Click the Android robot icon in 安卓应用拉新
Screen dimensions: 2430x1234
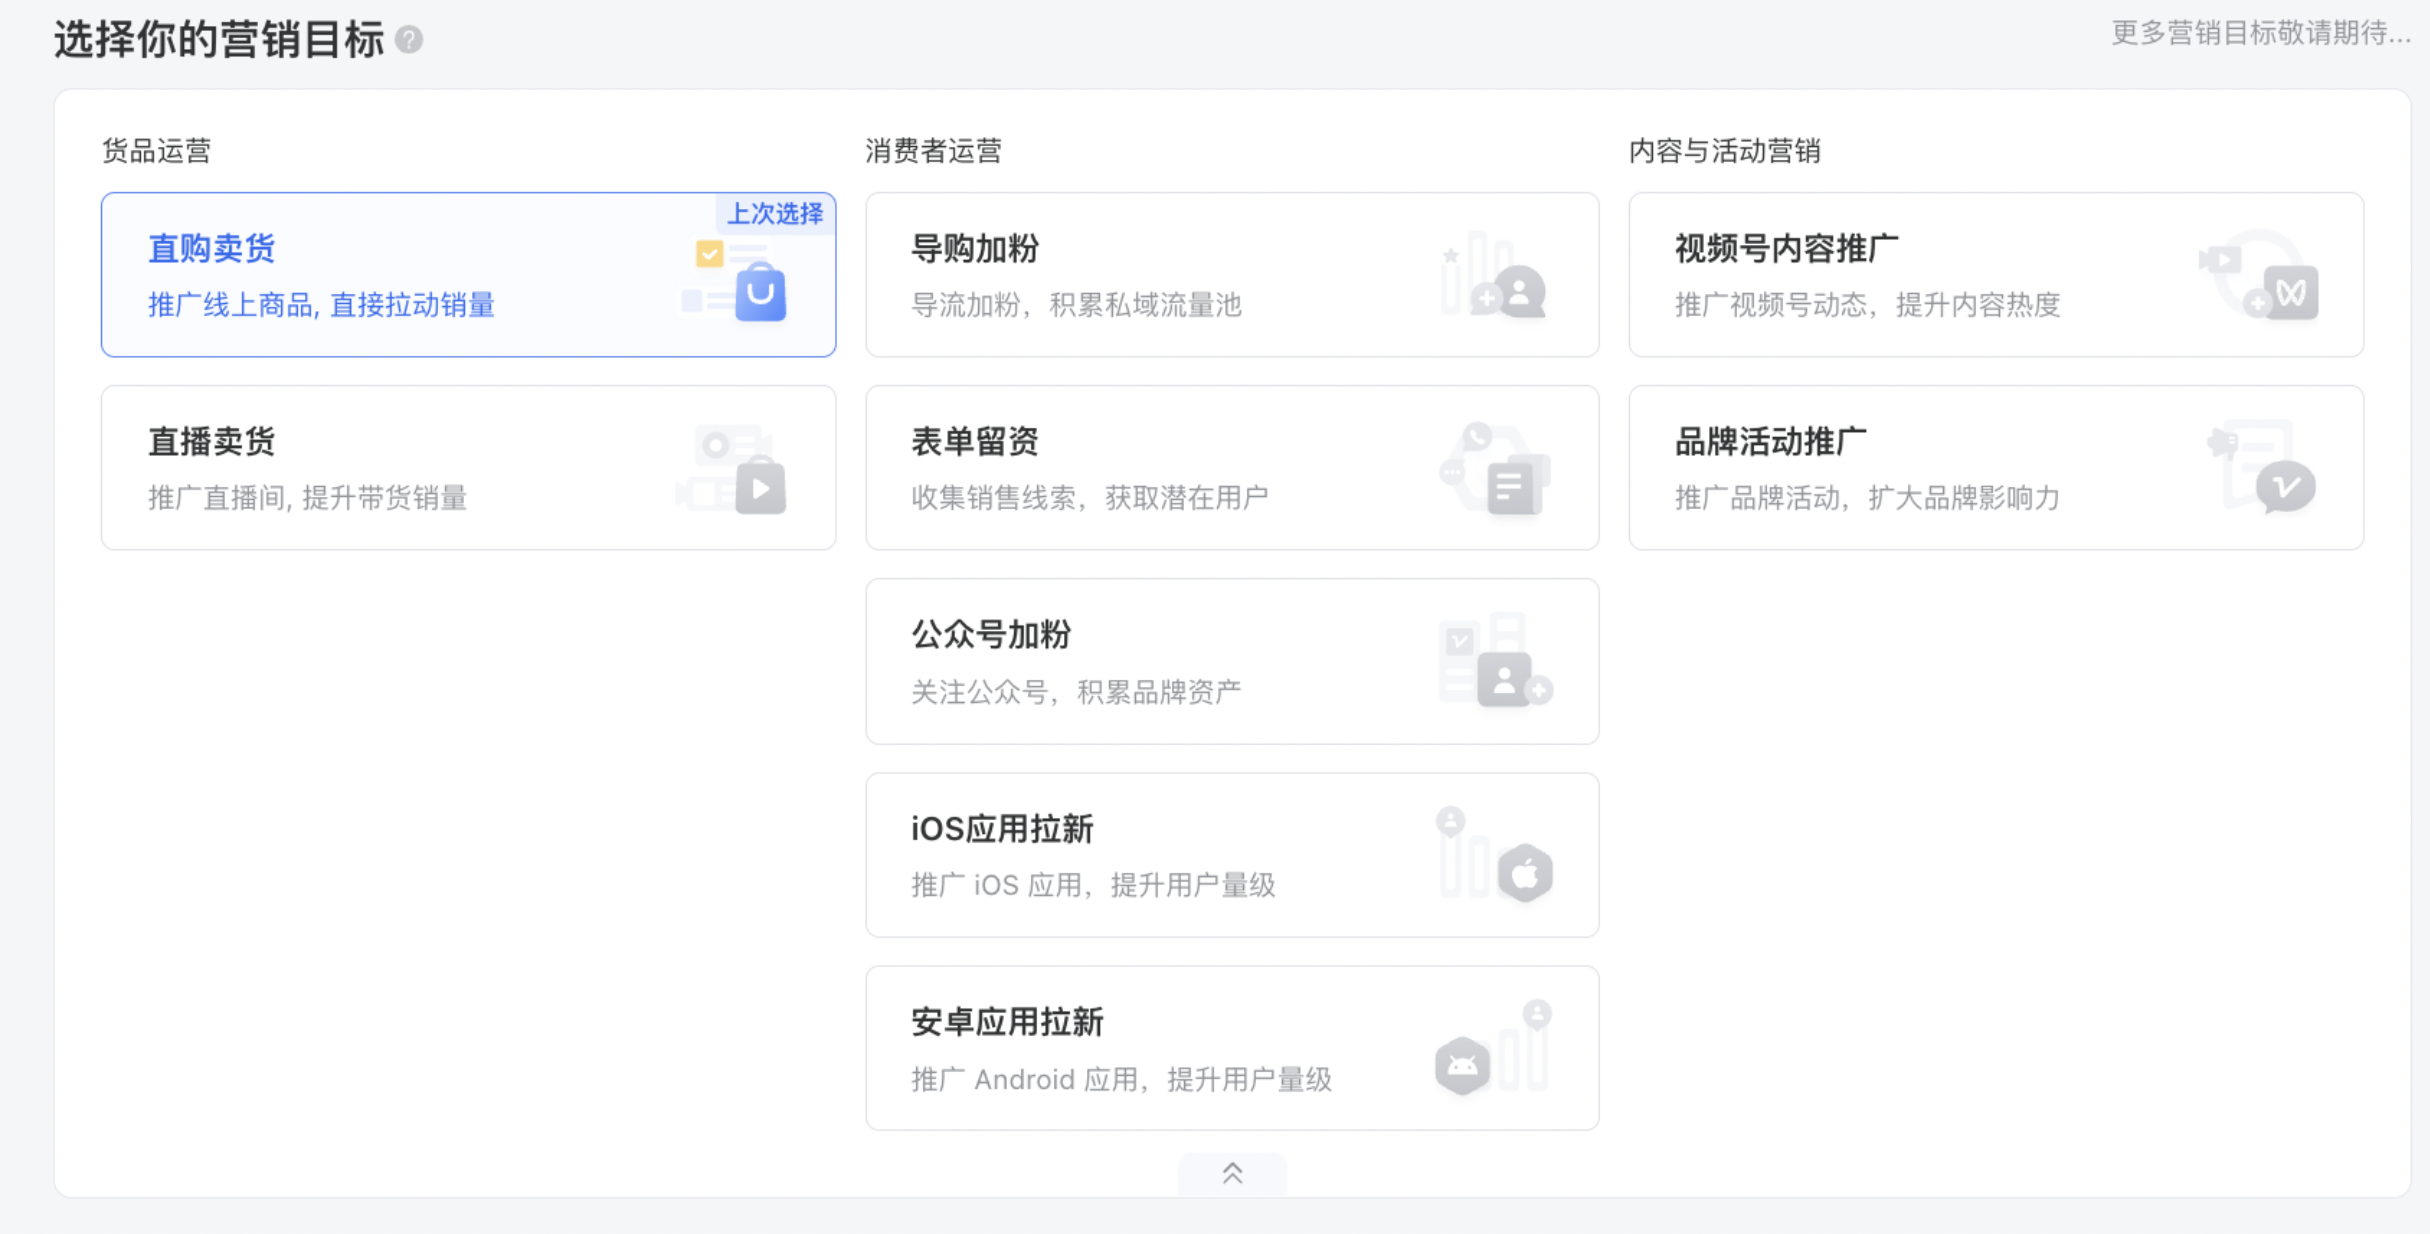pos(1462,1066)
